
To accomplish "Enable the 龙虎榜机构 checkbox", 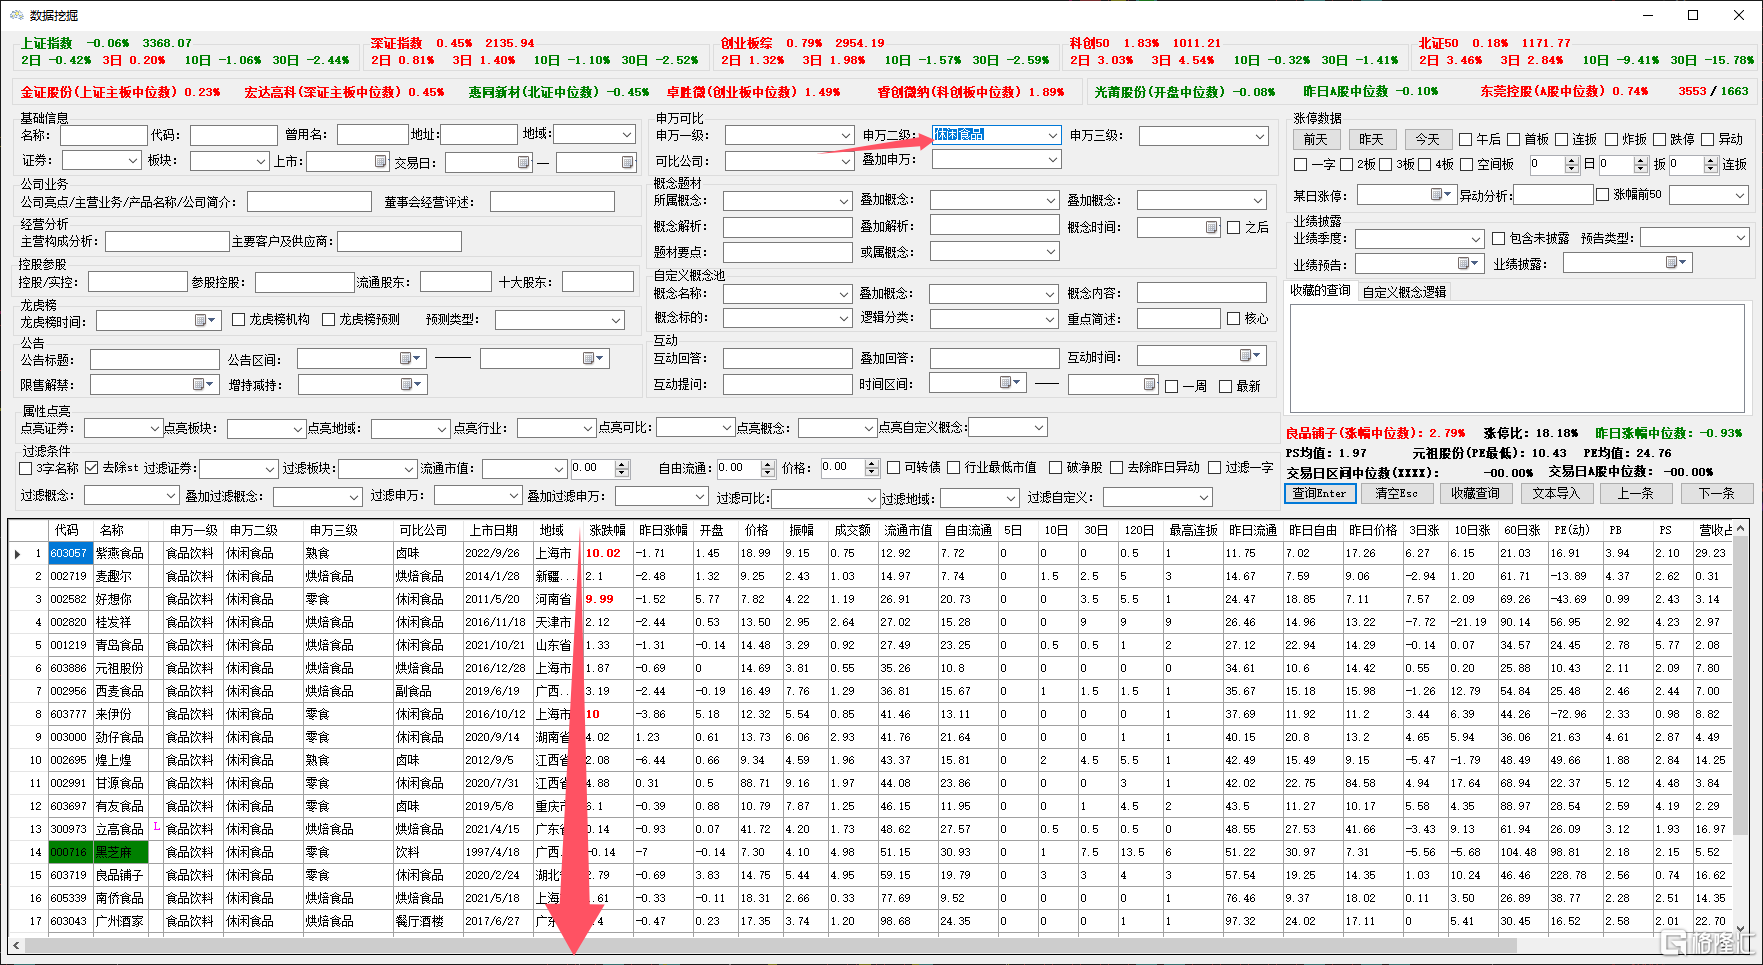I will [x=238, y=320].
